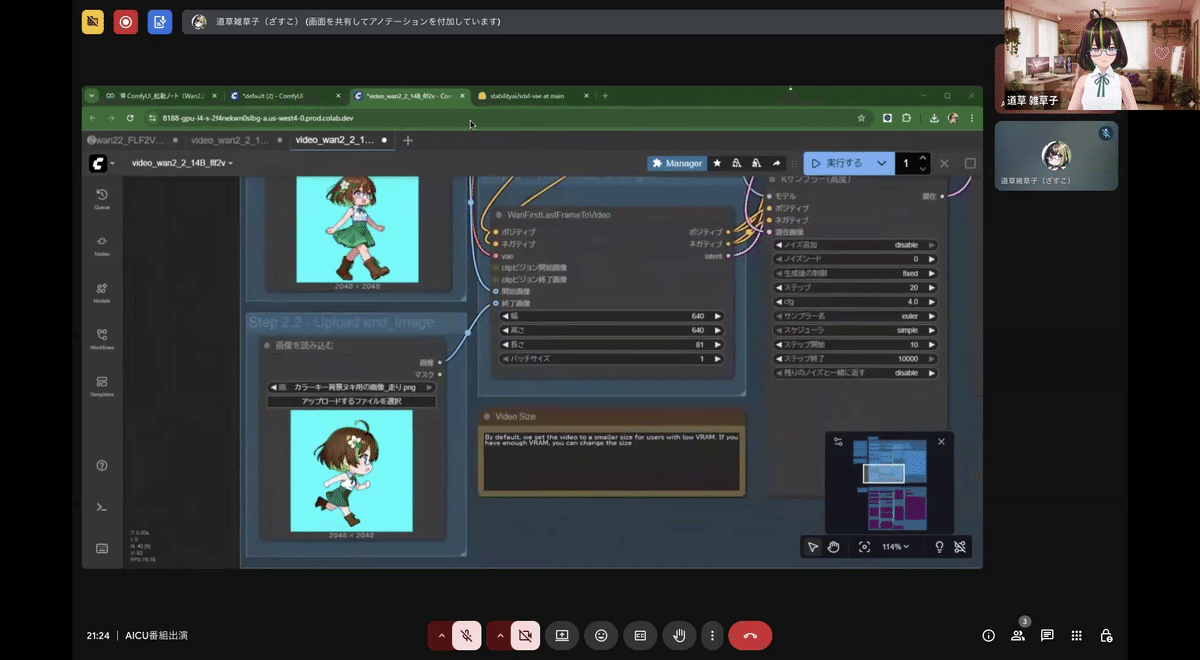Open the 114% zoom level dropdown

click(895, 547)
